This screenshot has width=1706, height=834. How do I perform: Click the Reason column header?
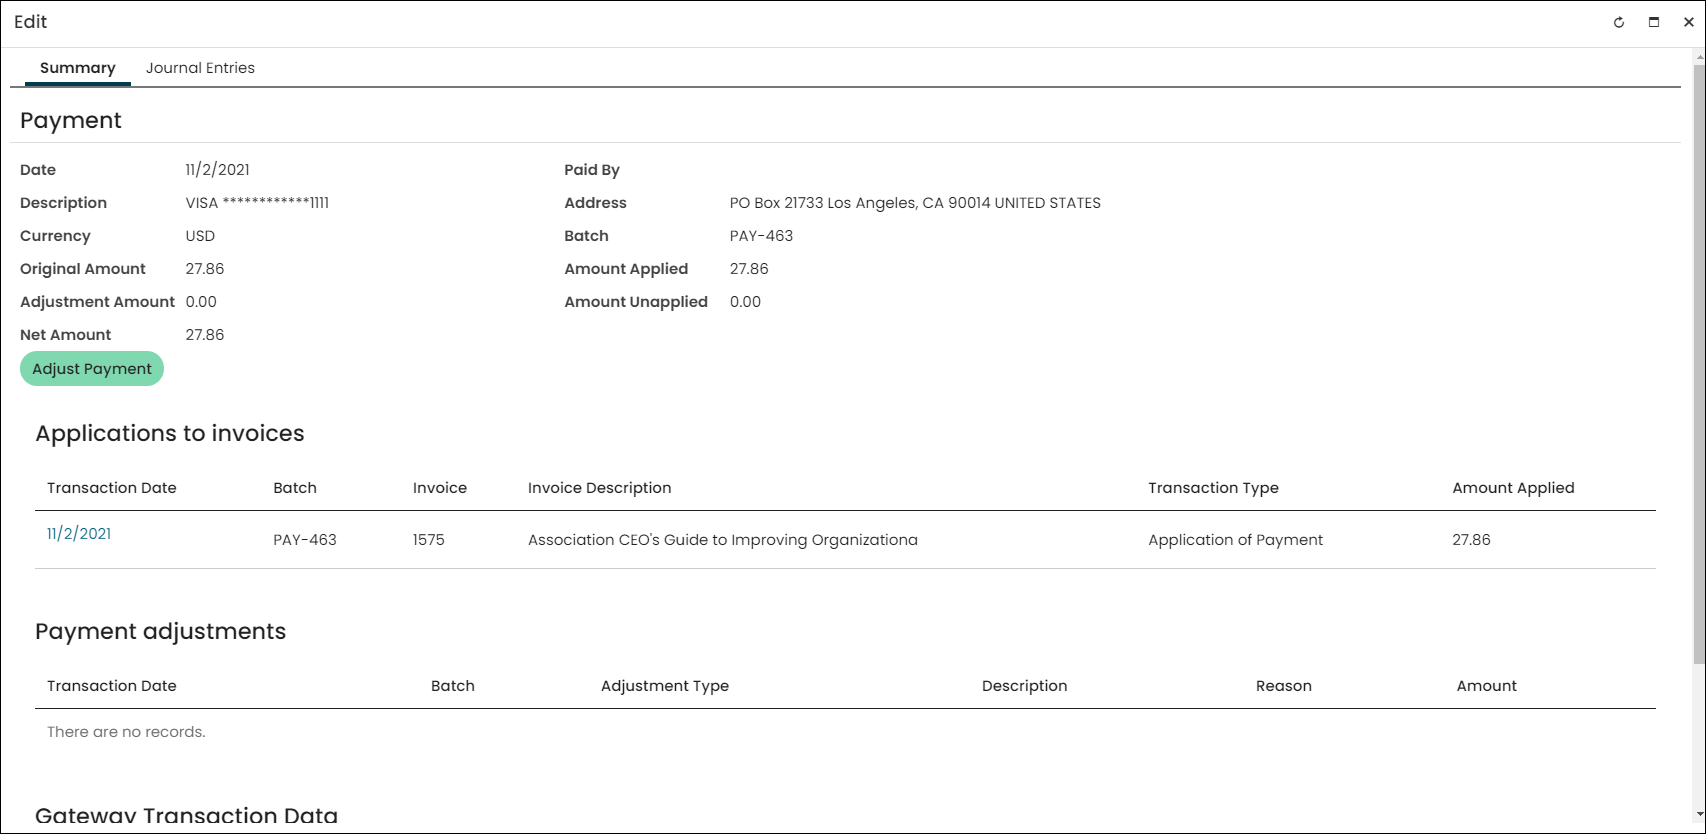[x=1284, y=686]
